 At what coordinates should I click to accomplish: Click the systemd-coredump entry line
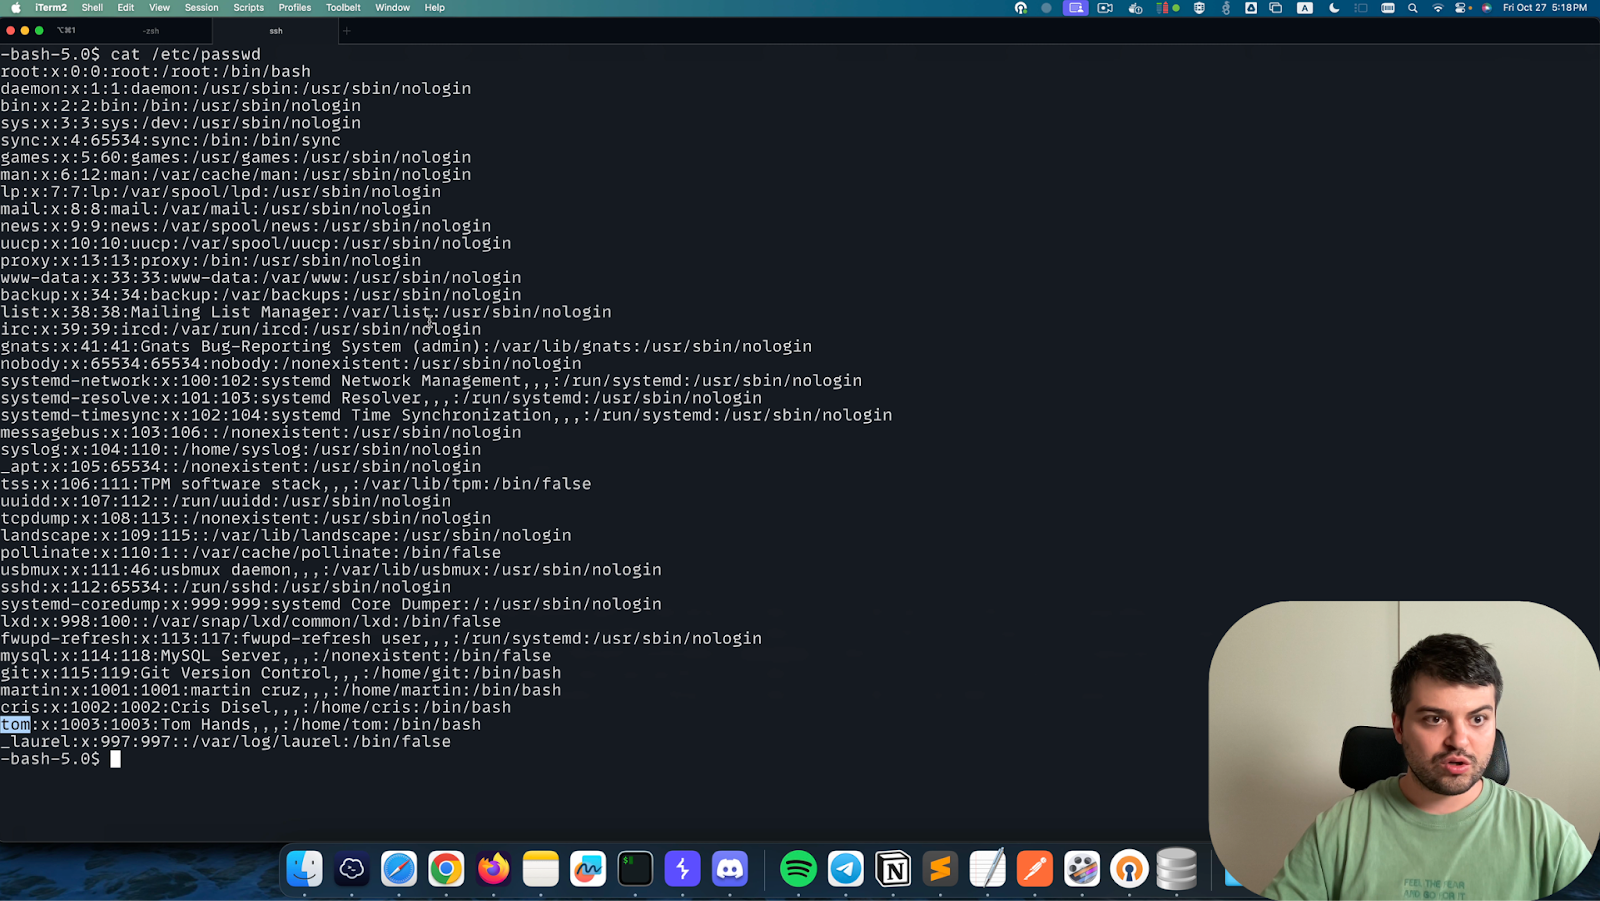tap(331, 604)
